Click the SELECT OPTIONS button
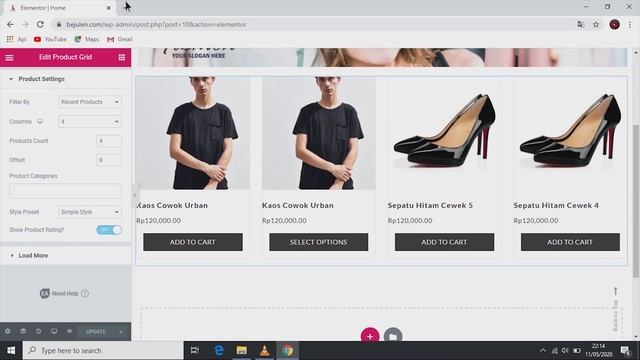This screenshot has width=640, height=360. (318, 242)
